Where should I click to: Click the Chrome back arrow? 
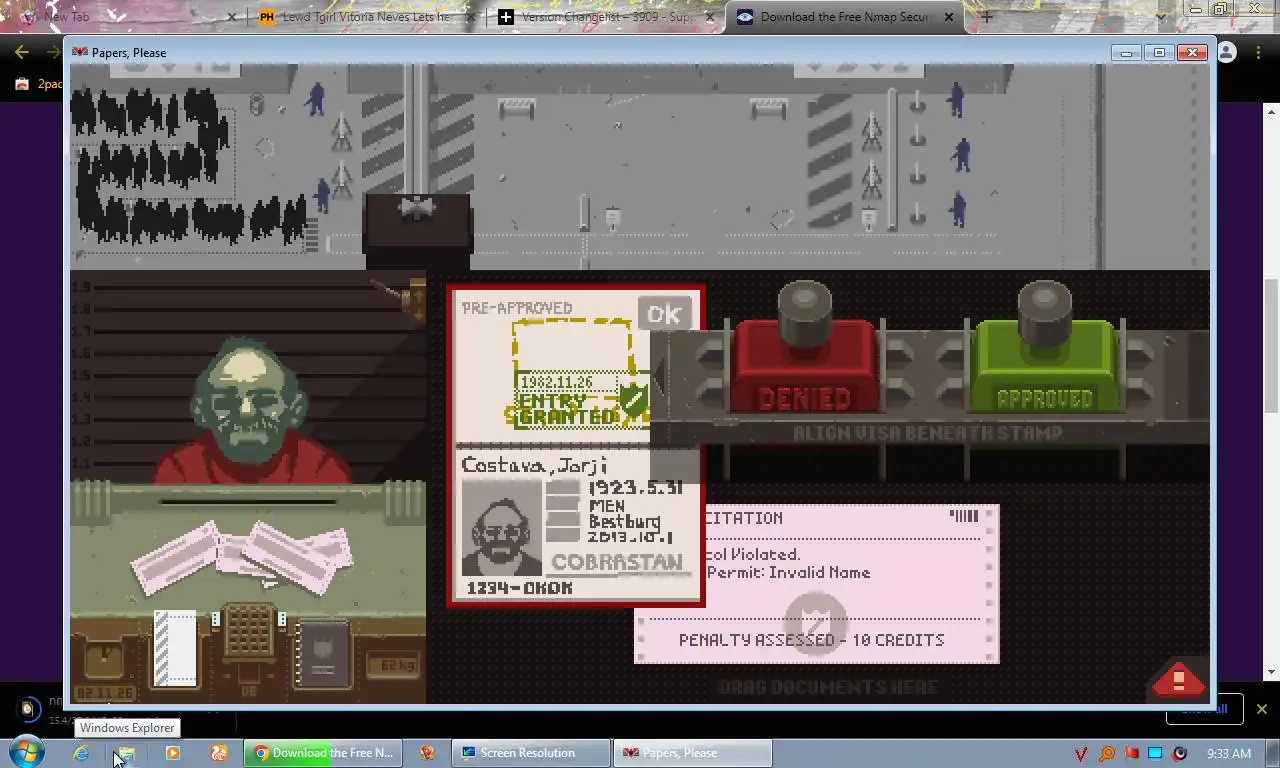click(x=22, y=52)
